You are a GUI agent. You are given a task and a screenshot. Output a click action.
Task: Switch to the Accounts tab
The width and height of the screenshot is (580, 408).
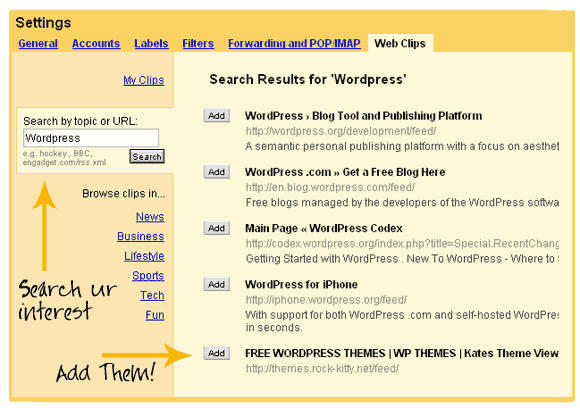(x=96, y=44)
